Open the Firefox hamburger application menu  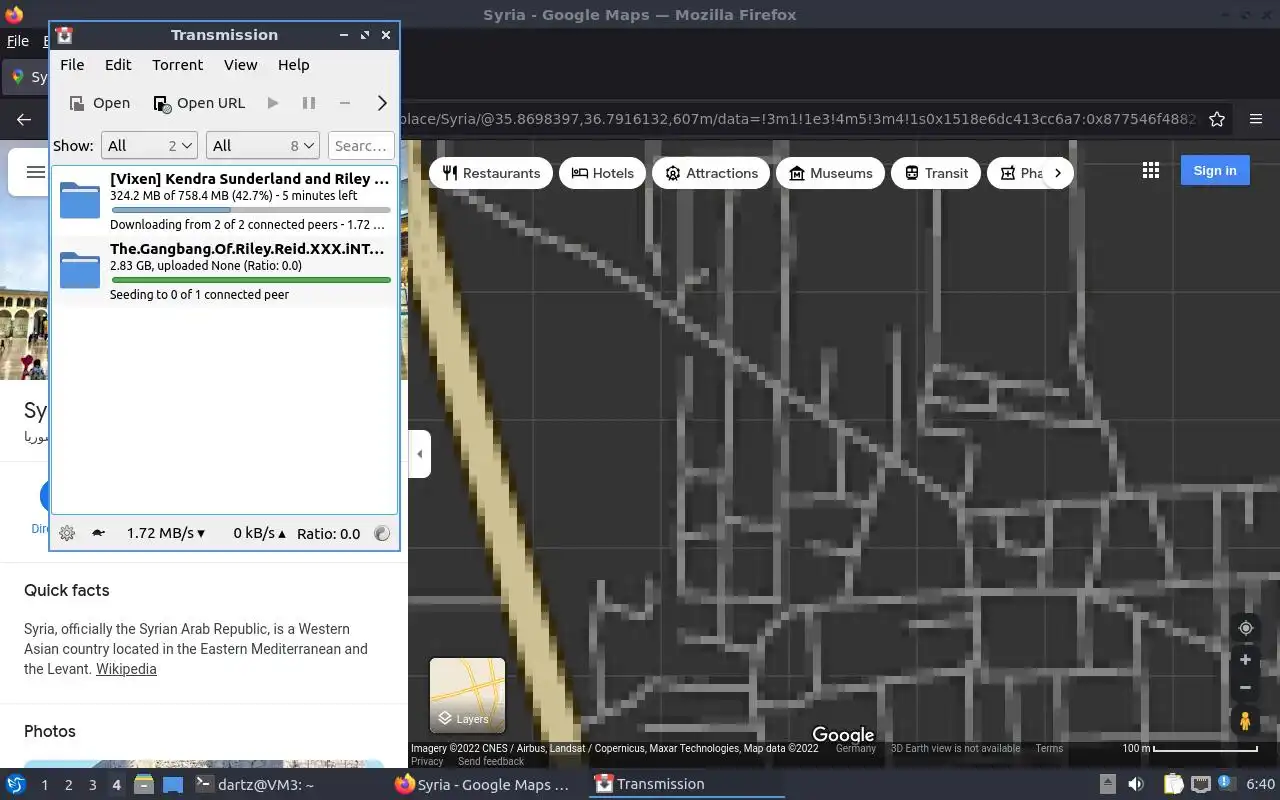pos(1256,119)
